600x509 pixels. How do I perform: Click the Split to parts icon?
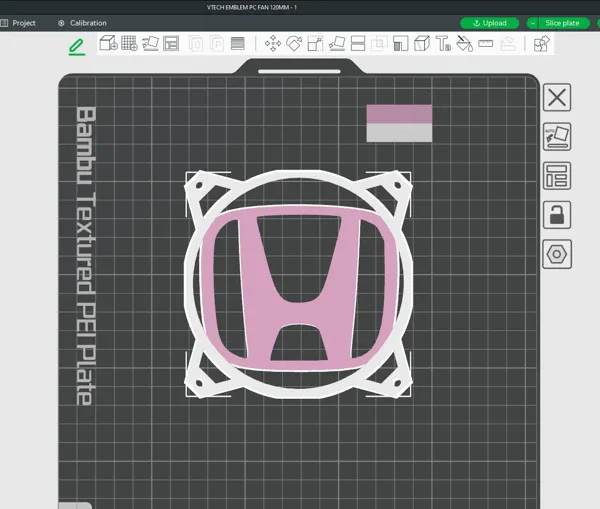click(217, 44)
